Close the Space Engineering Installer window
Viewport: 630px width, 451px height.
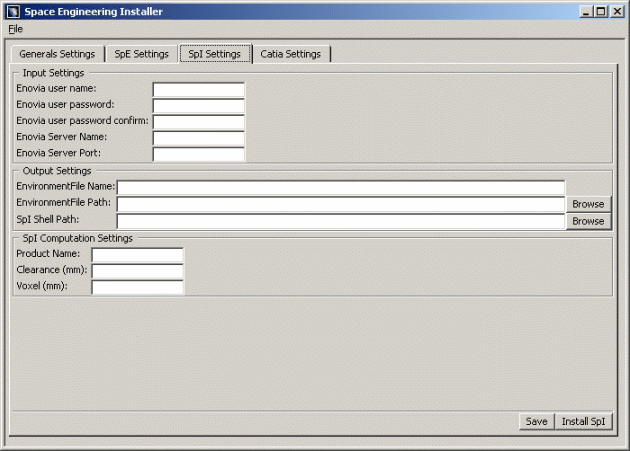[x=617, y=12]
